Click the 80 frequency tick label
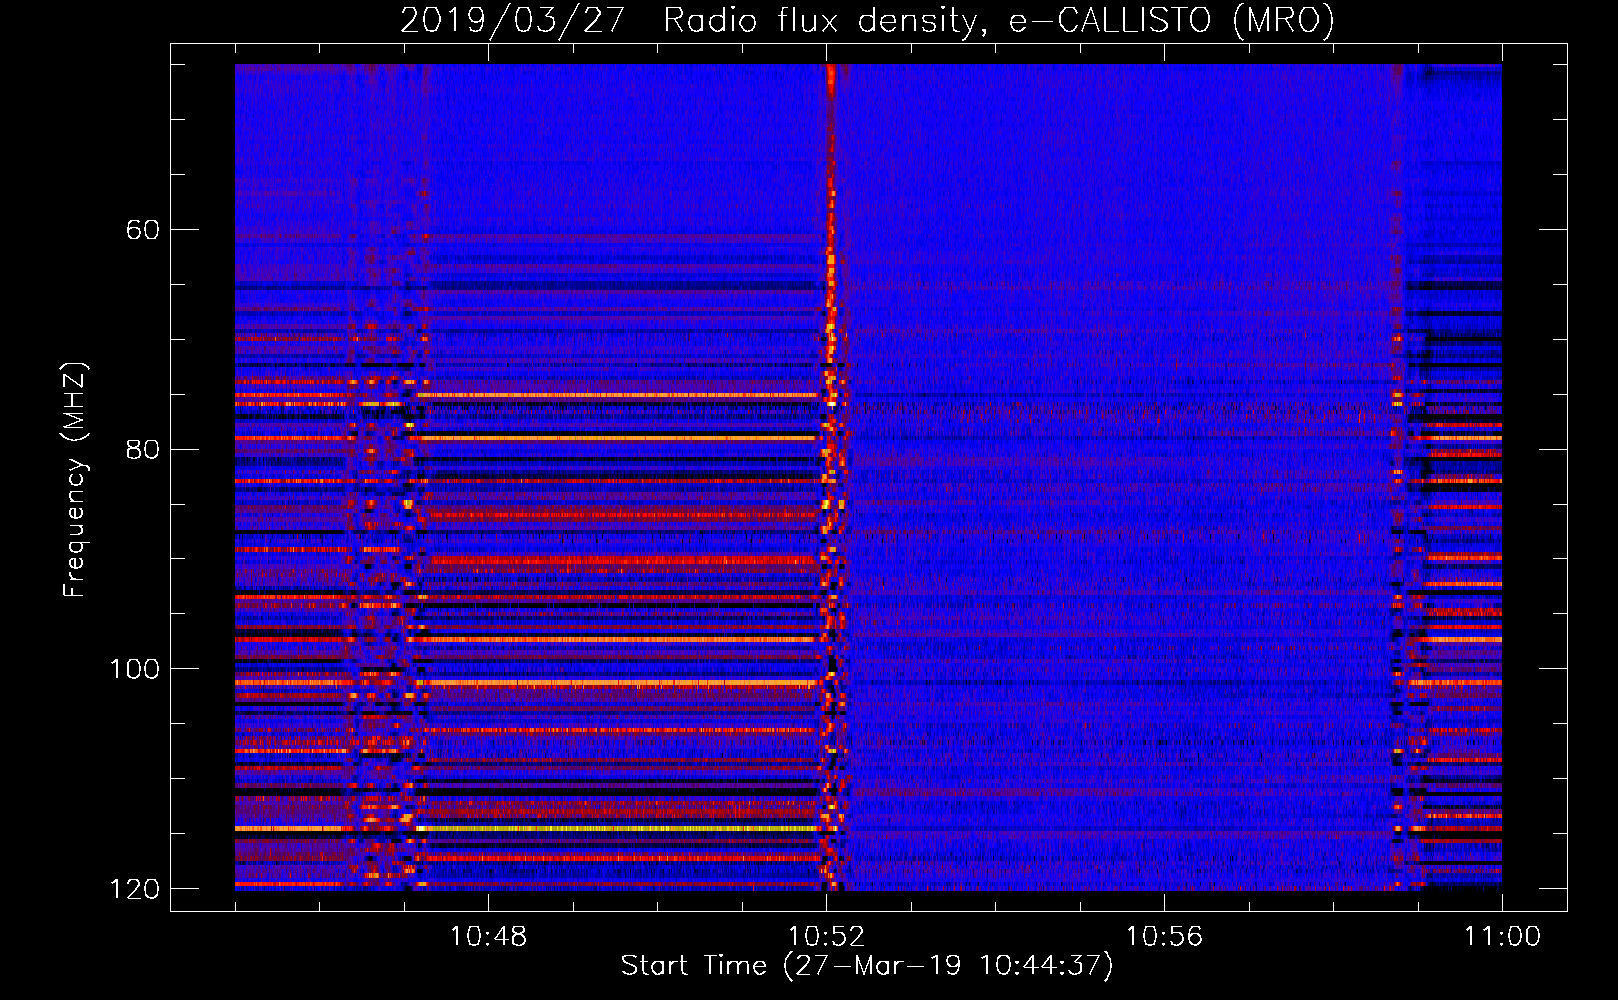 142,449
